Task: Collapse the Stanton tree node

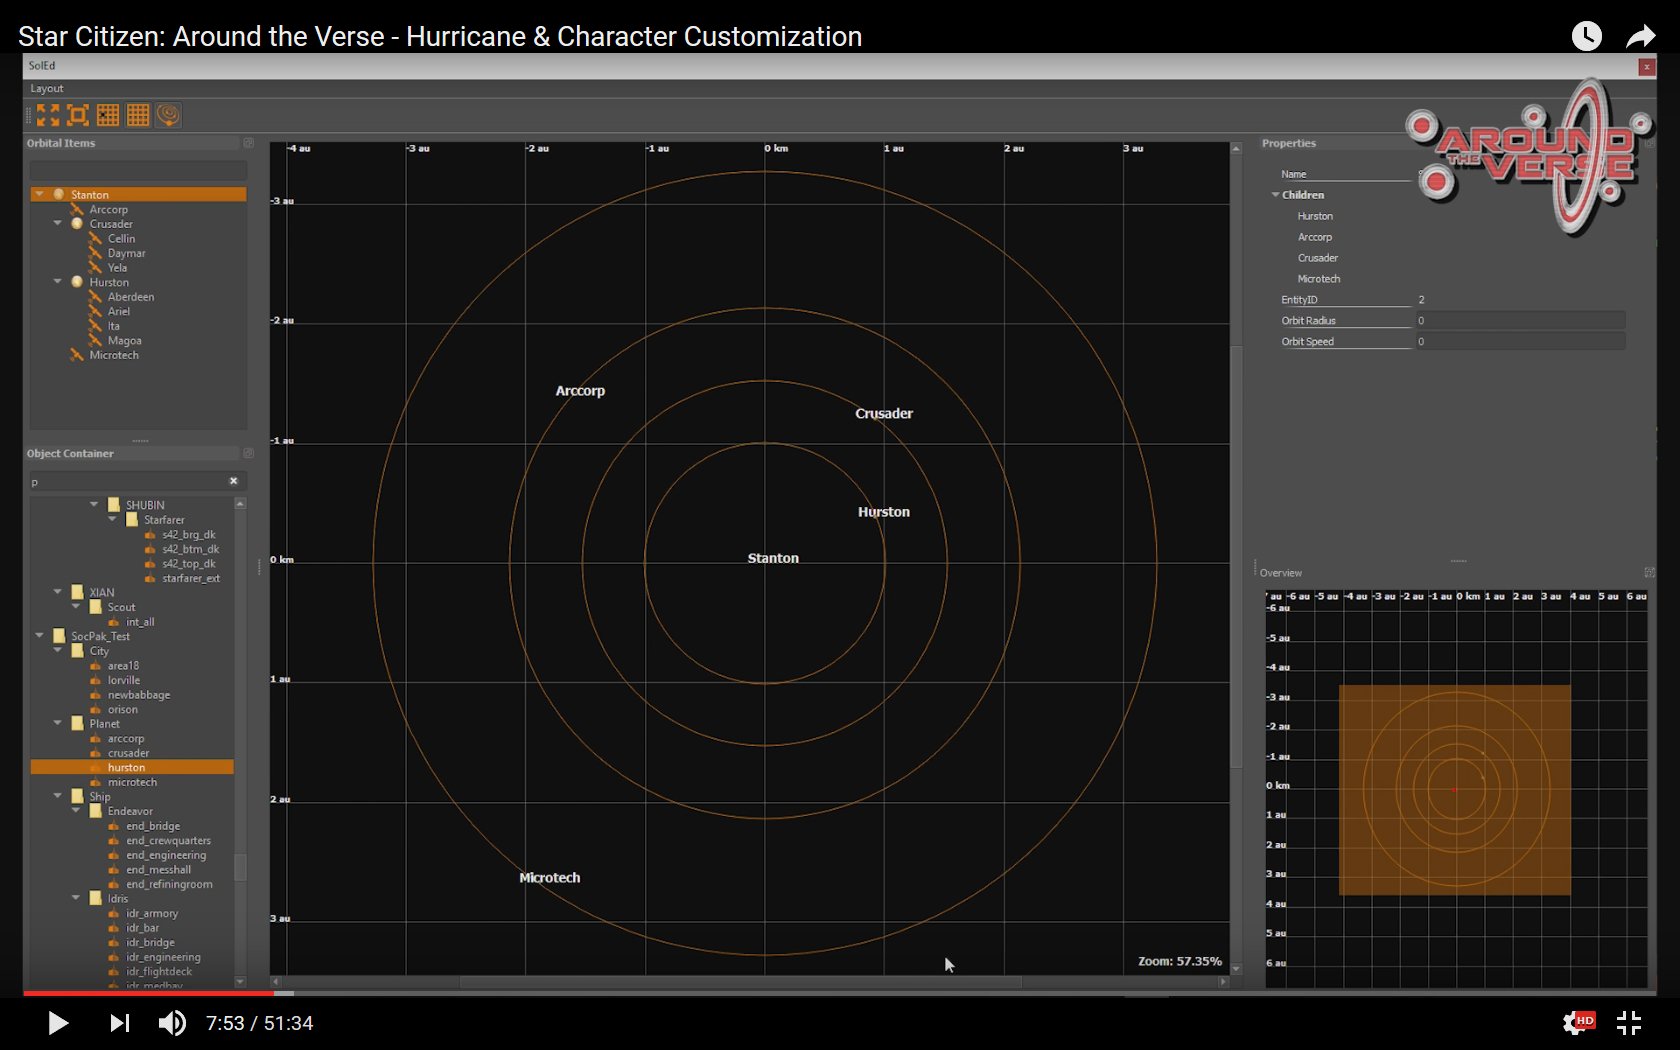Action: (39, 194)
